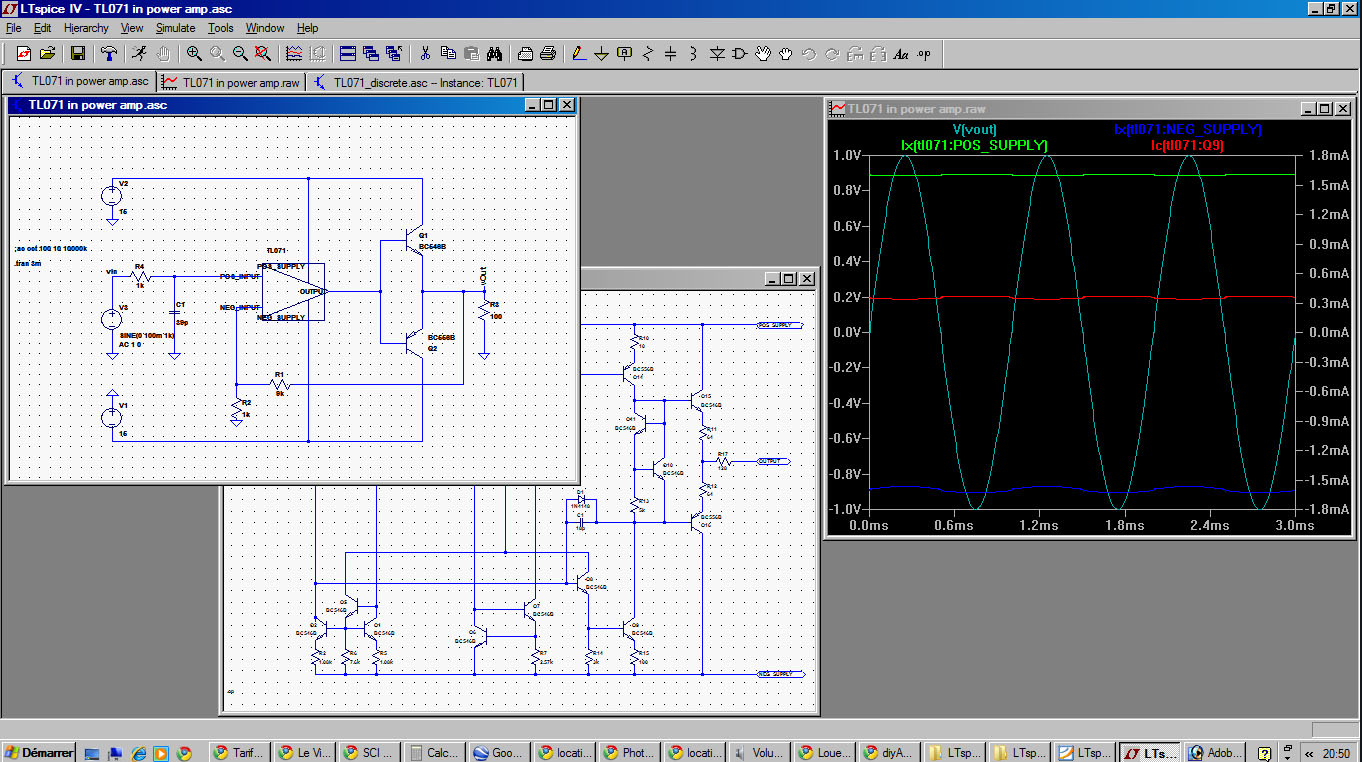The height and width of the screenshot is (762, 1362).
Task: Open the Component AND-gate icon
Action: (x=740, y=53)
